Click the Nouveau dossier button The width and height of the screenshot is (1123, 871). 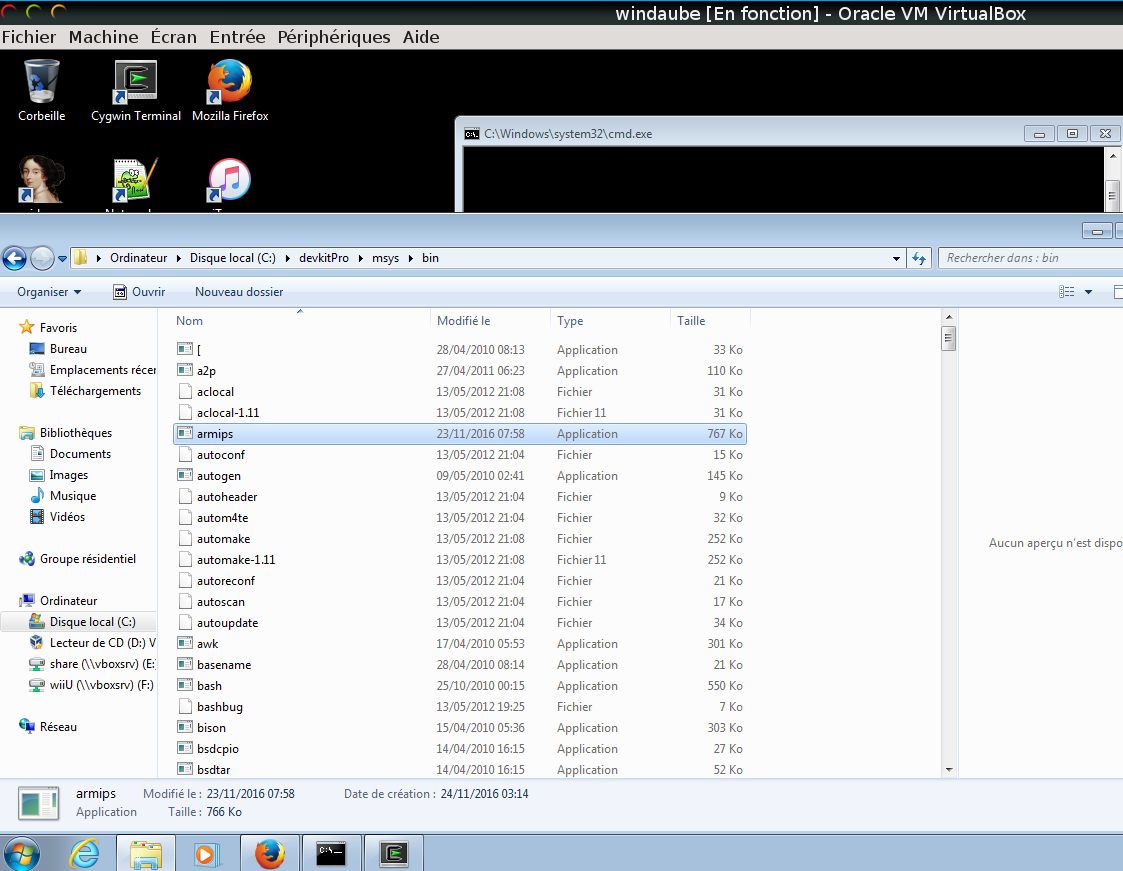(x=239, y=292)
